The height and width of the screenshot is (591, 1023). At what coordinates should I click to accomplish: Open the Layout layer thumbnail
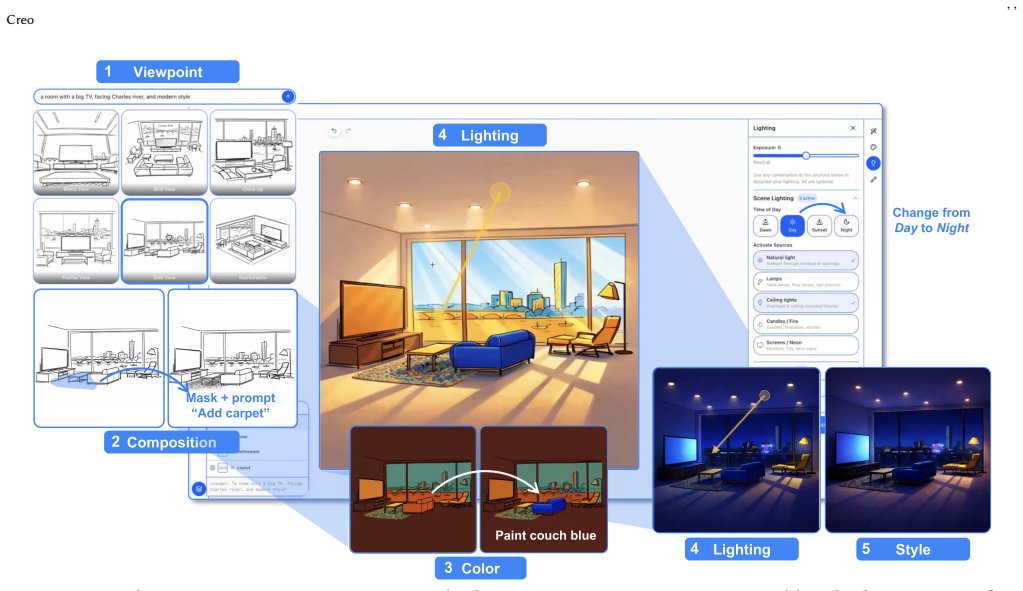[x=222, y=468]
